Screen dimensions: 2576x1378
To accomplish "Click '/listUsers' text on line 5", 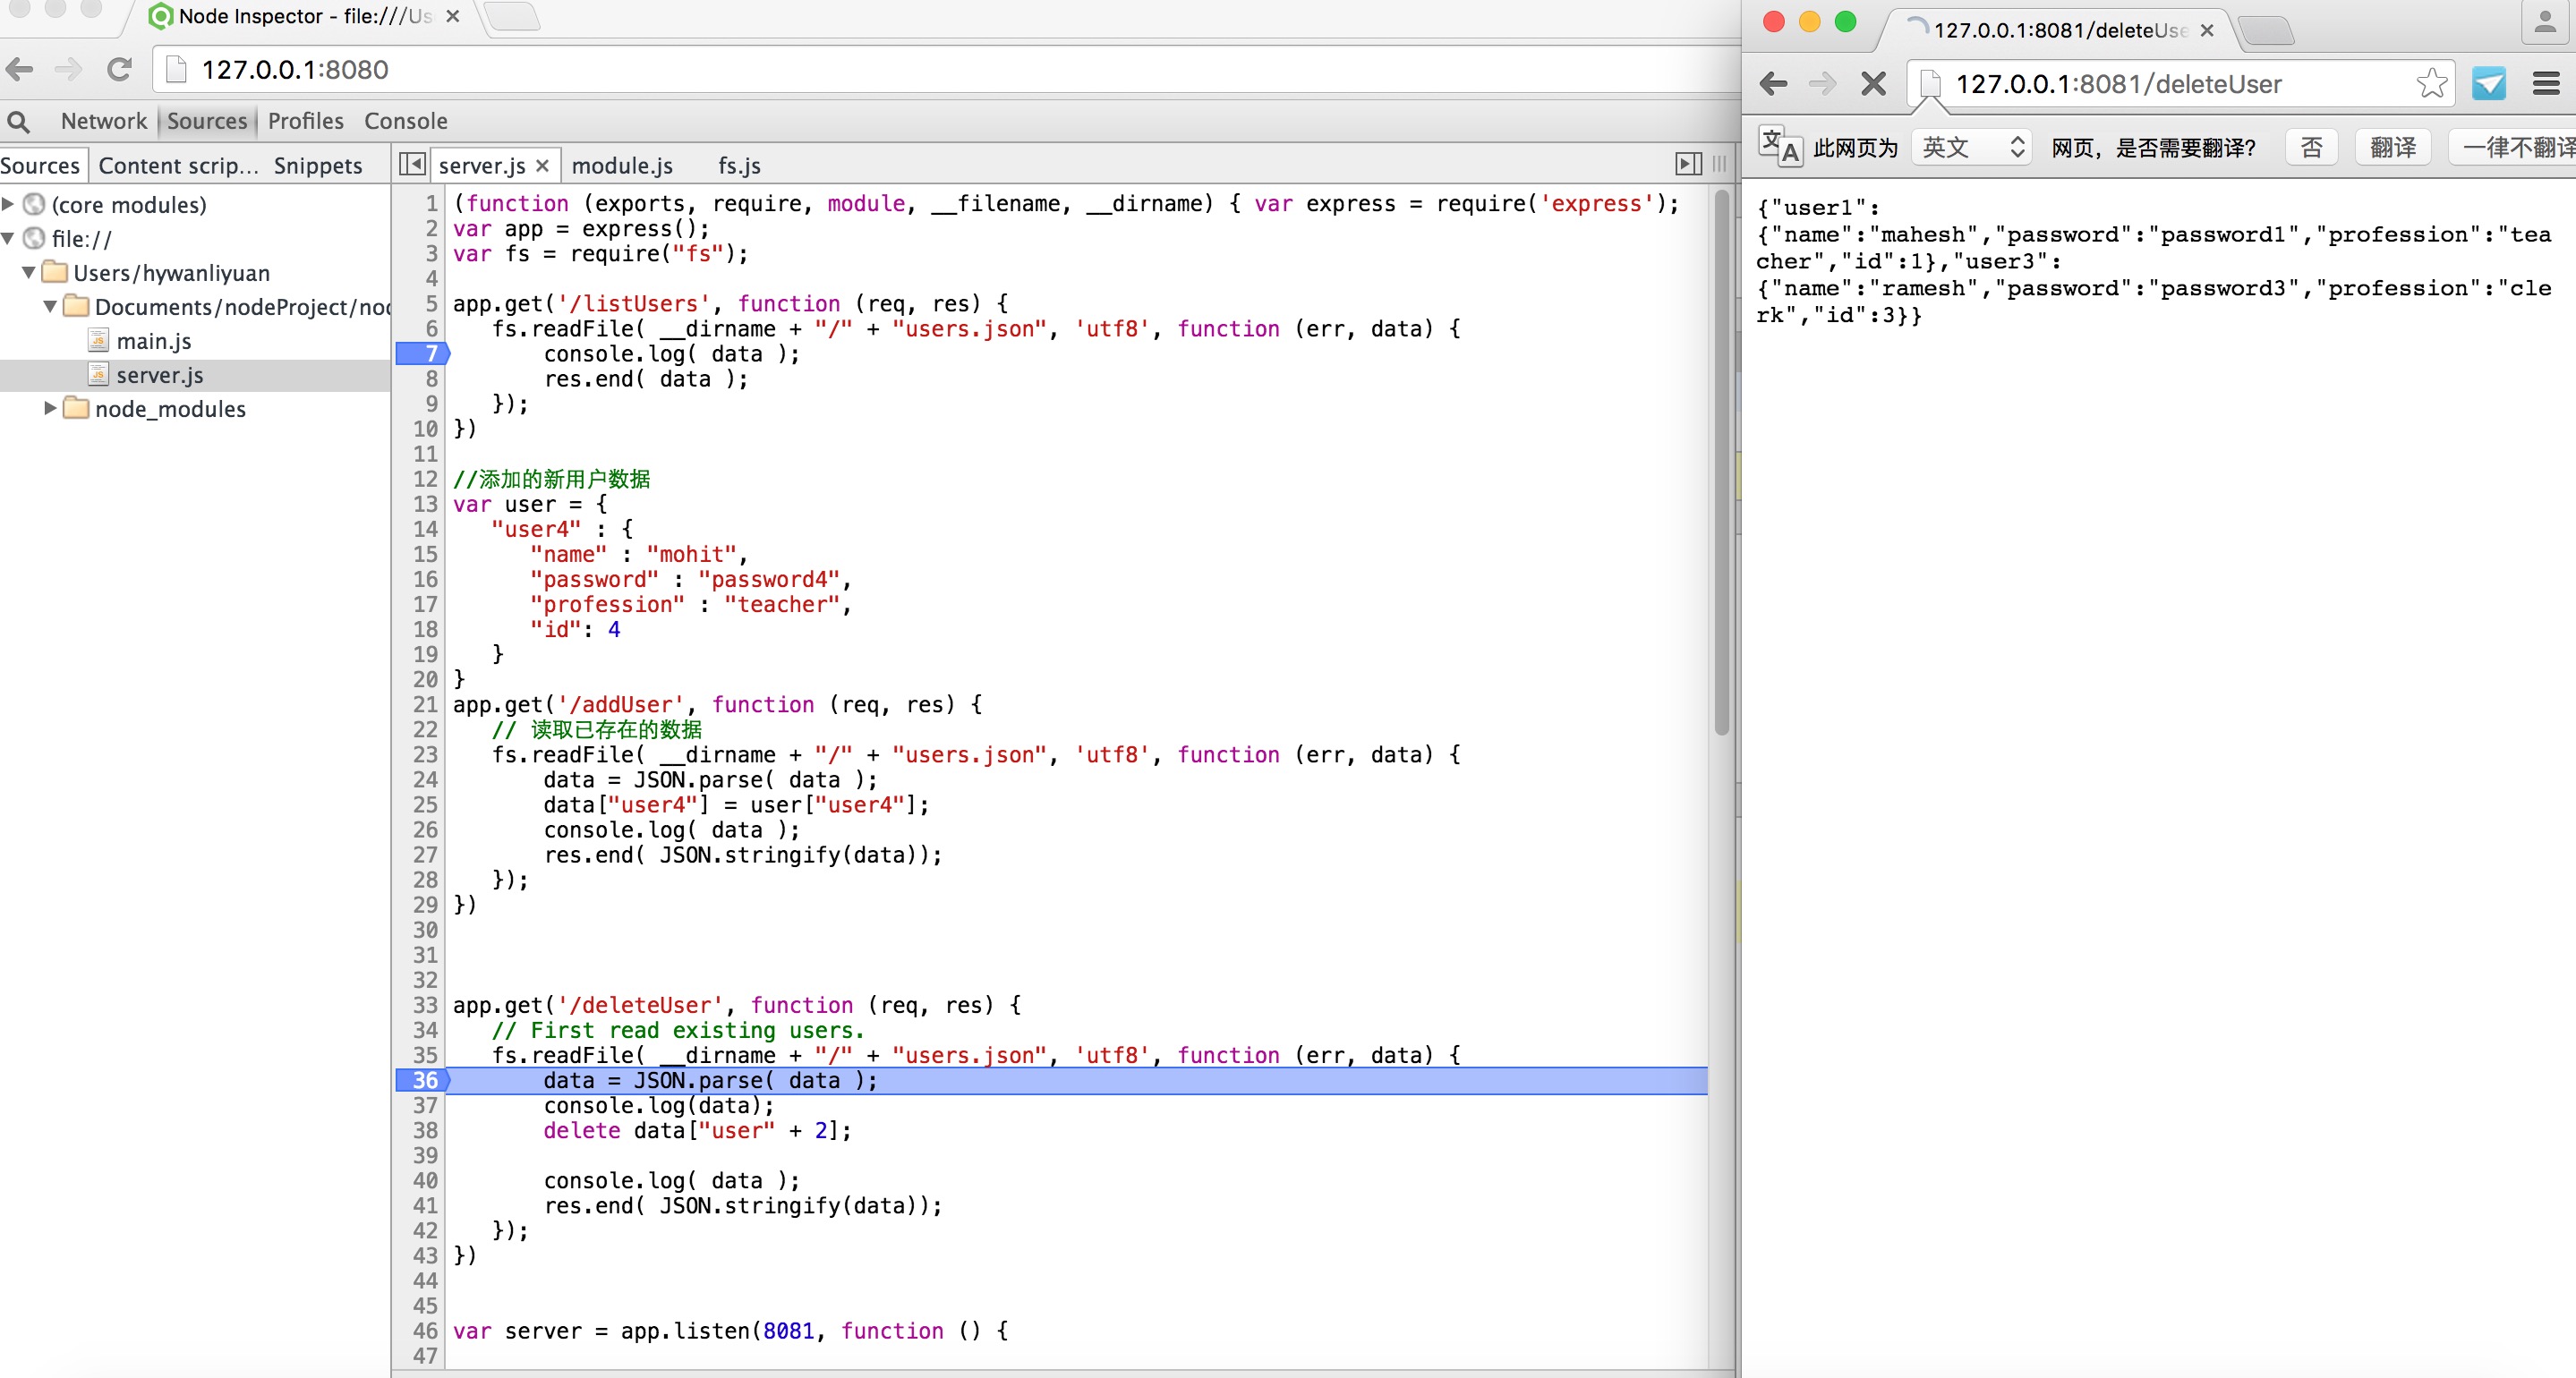I will pyautogui.click(x=634, y=303).
